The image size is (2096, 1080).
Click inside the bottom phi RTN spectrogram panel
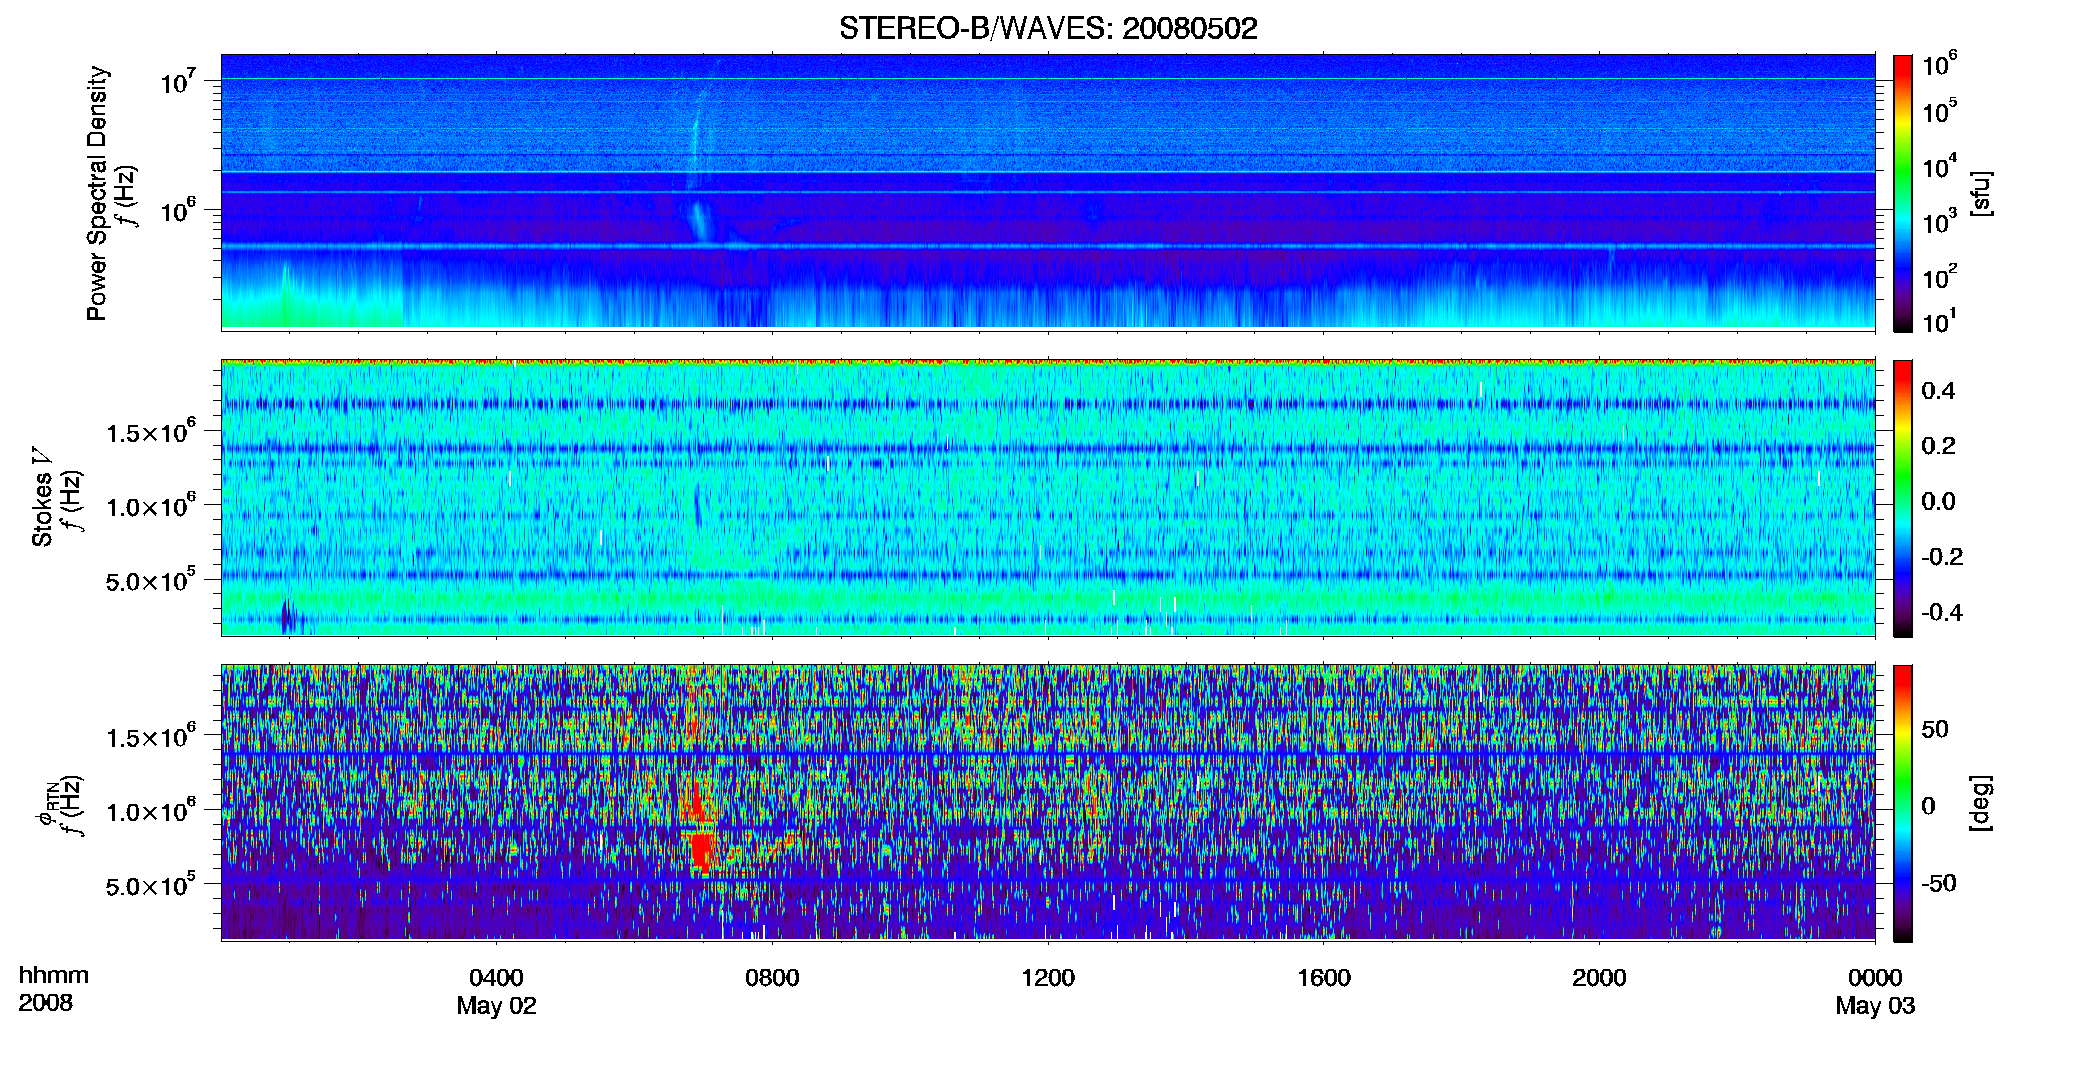pyautogui.click(x=1048, y=803)
